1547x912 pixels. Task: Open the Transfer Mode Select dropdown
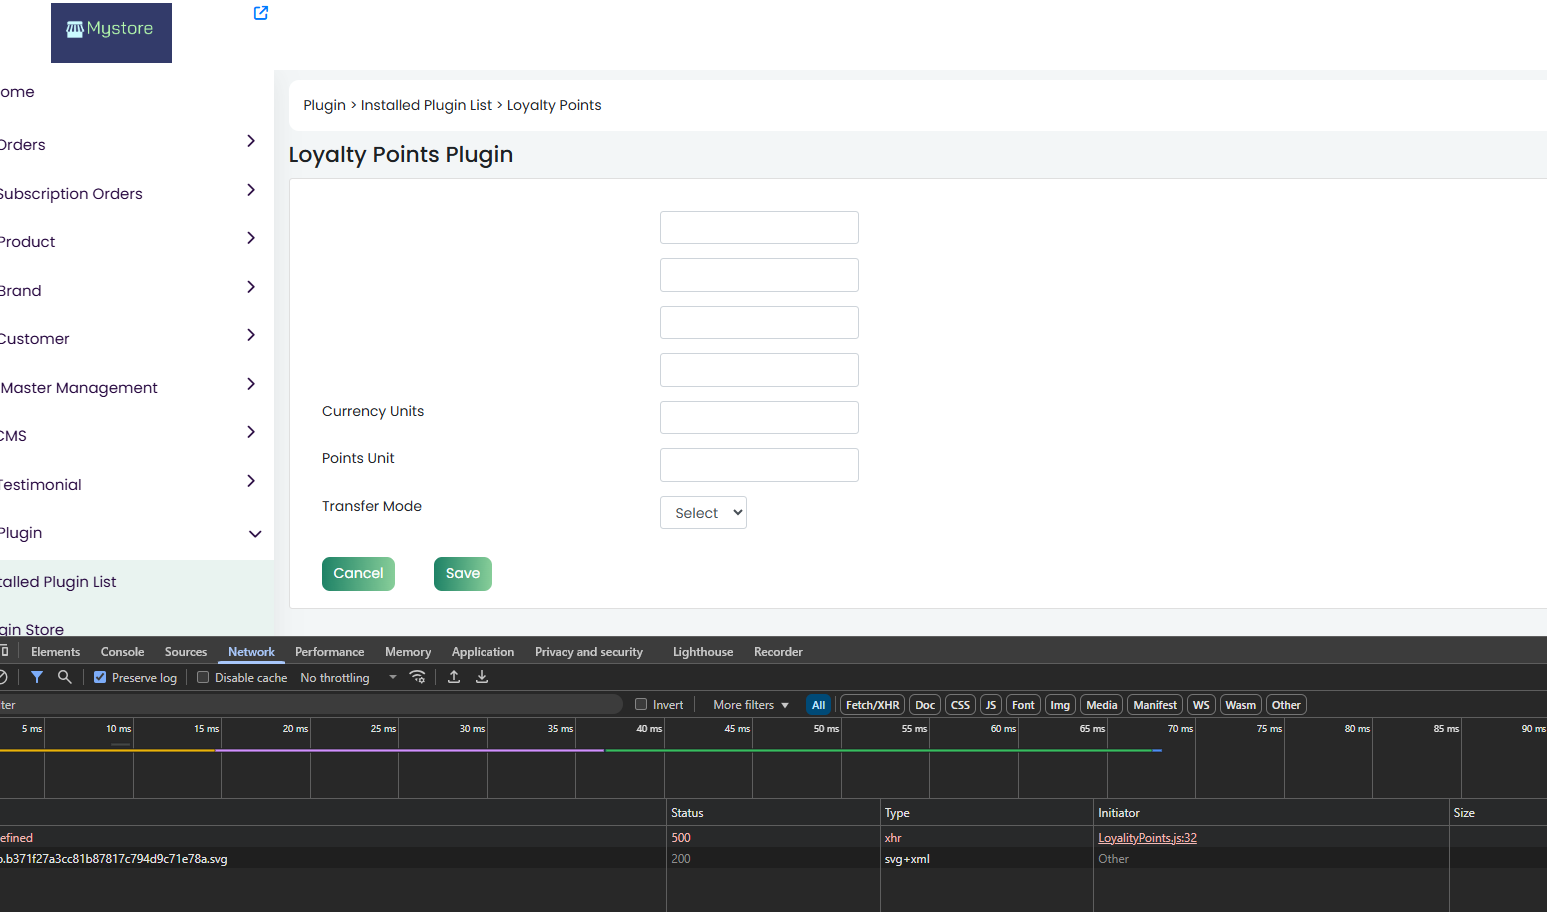(703, 513)
